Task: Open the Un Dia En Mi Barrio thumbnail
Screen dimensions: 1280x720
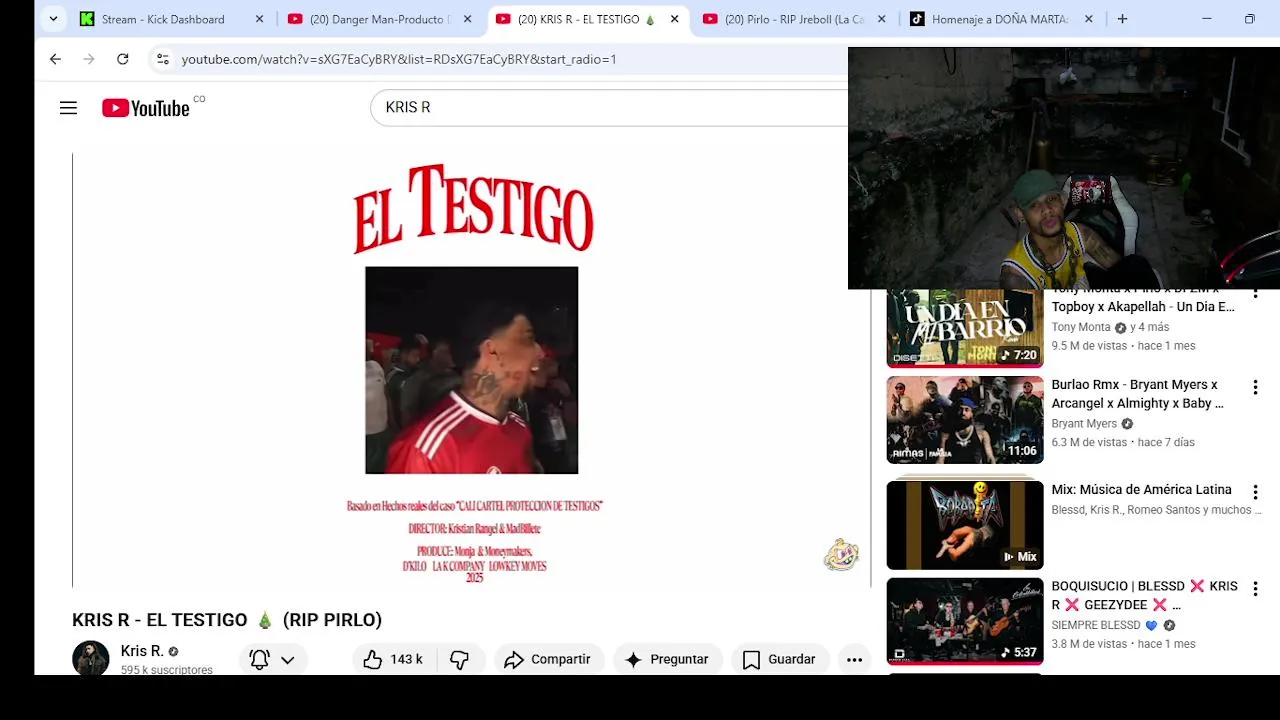Action: coord(965,329)
